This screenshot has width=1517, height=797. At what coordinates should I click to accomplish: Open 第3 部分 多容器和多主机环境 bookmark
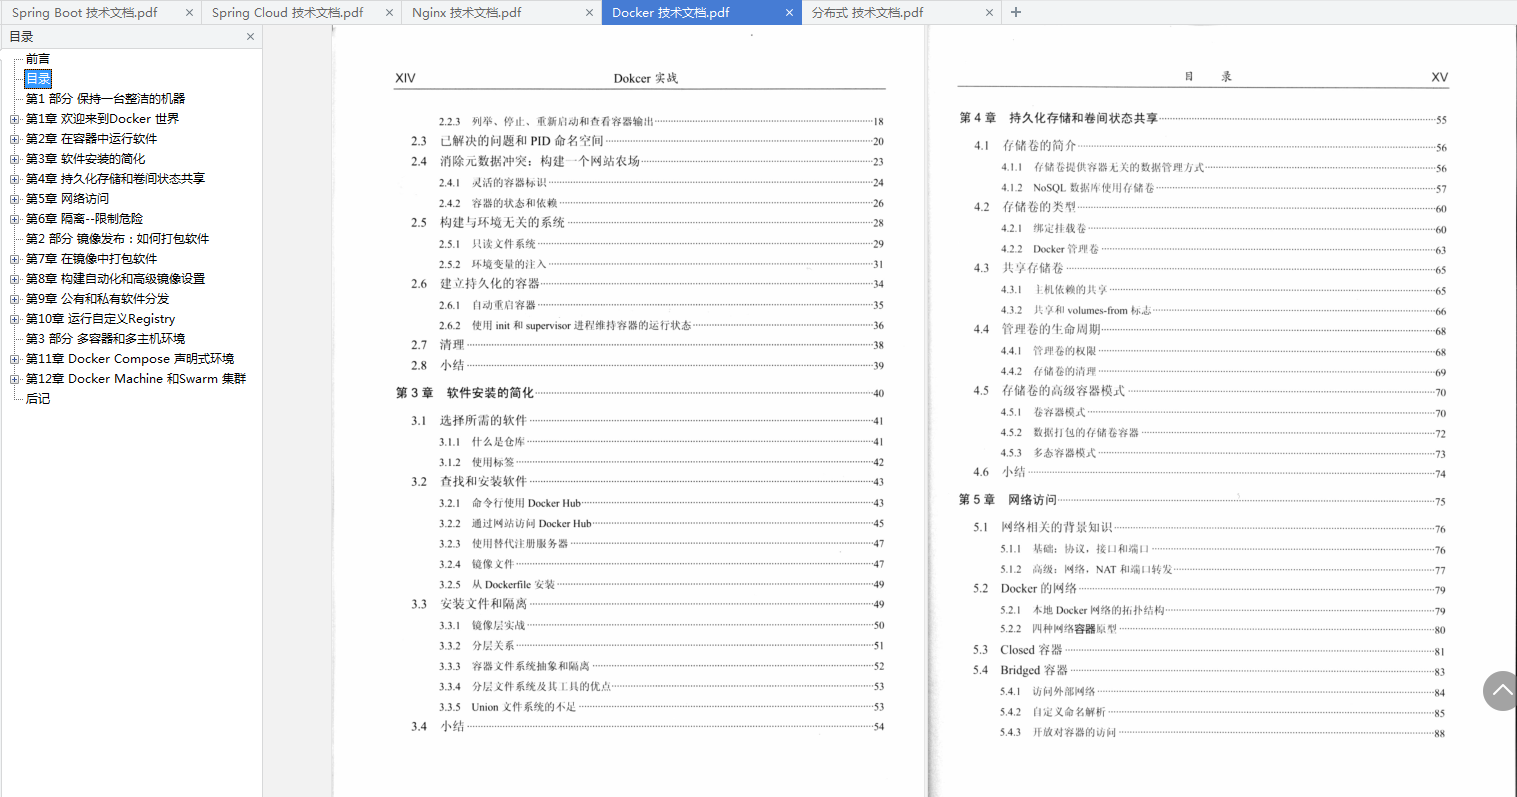105,339
